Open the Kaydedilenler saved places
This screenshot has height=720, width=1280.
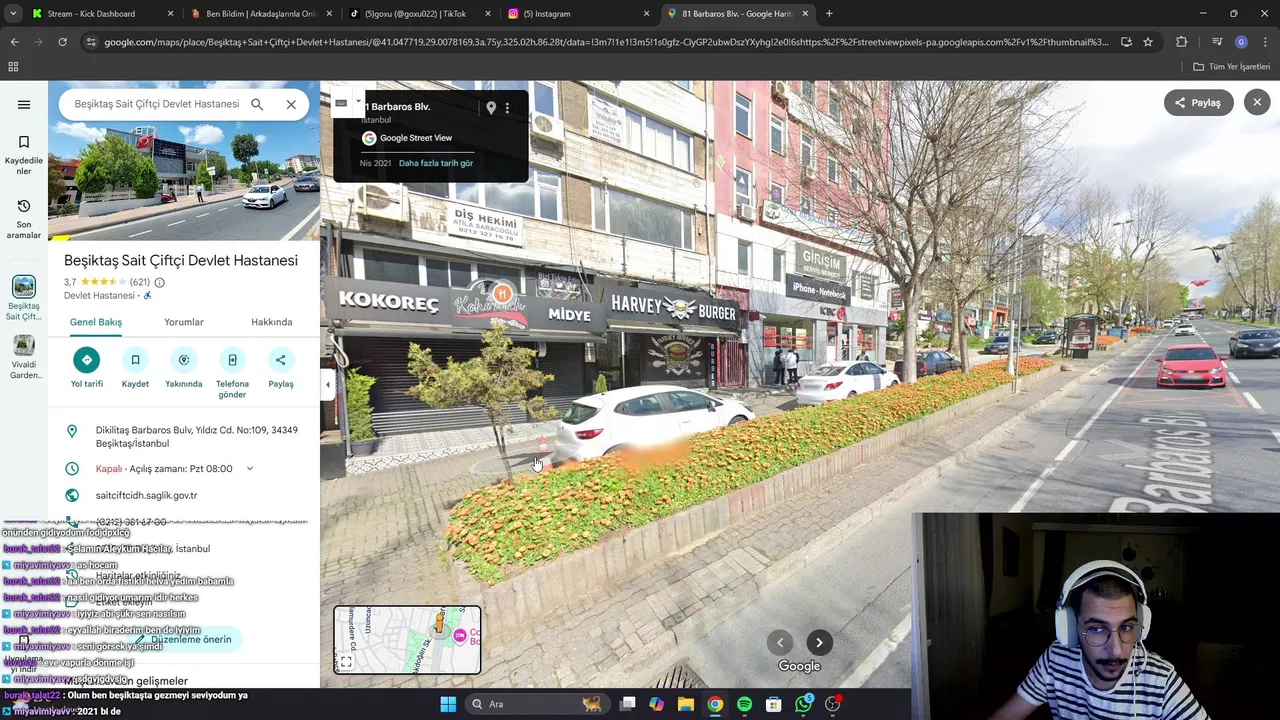point(24,155)
